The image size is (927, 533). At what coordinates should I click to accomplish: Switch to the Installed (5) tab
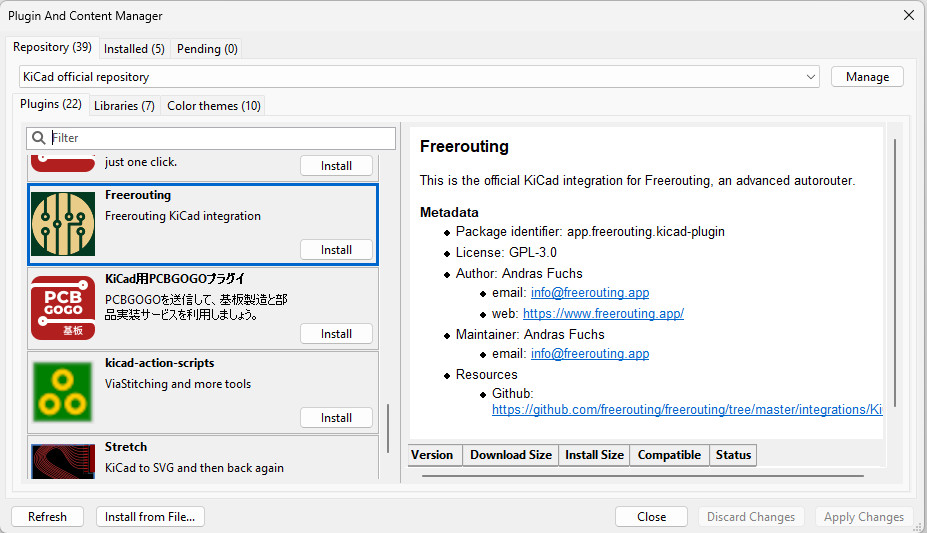pos(134,49)
